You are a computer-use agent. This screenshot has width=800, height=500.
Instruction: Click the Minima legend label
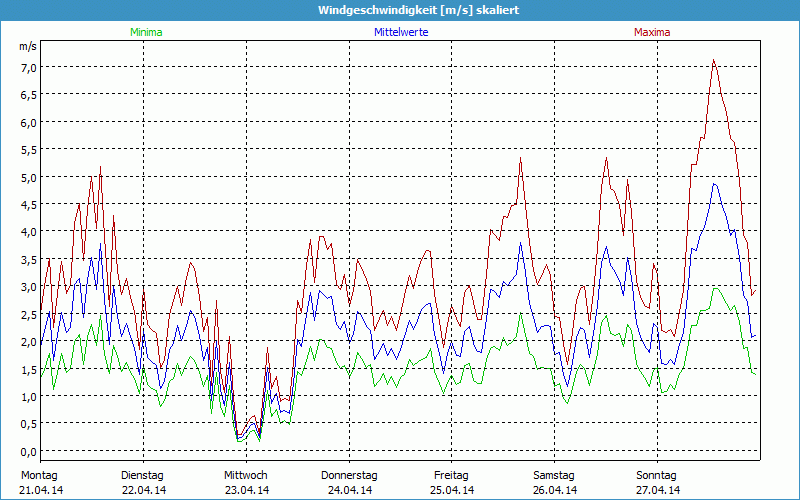point(146,32)
